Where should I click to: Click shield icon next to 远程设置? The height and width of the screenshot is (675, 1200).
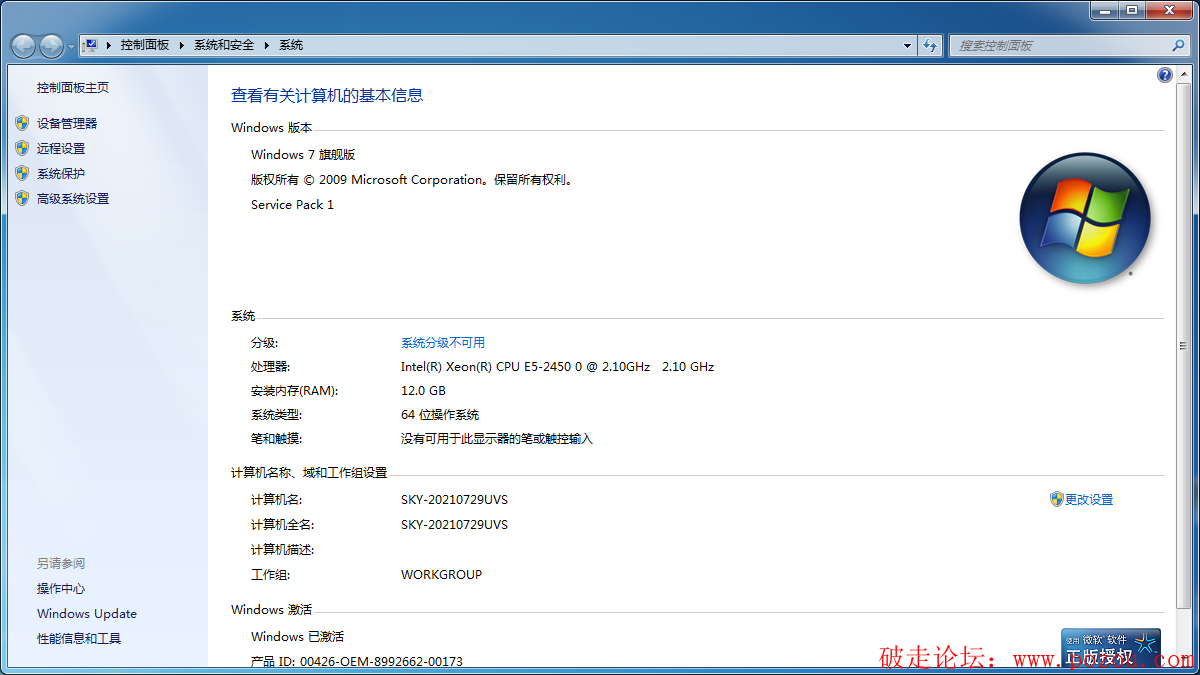[x=22, y=148]
